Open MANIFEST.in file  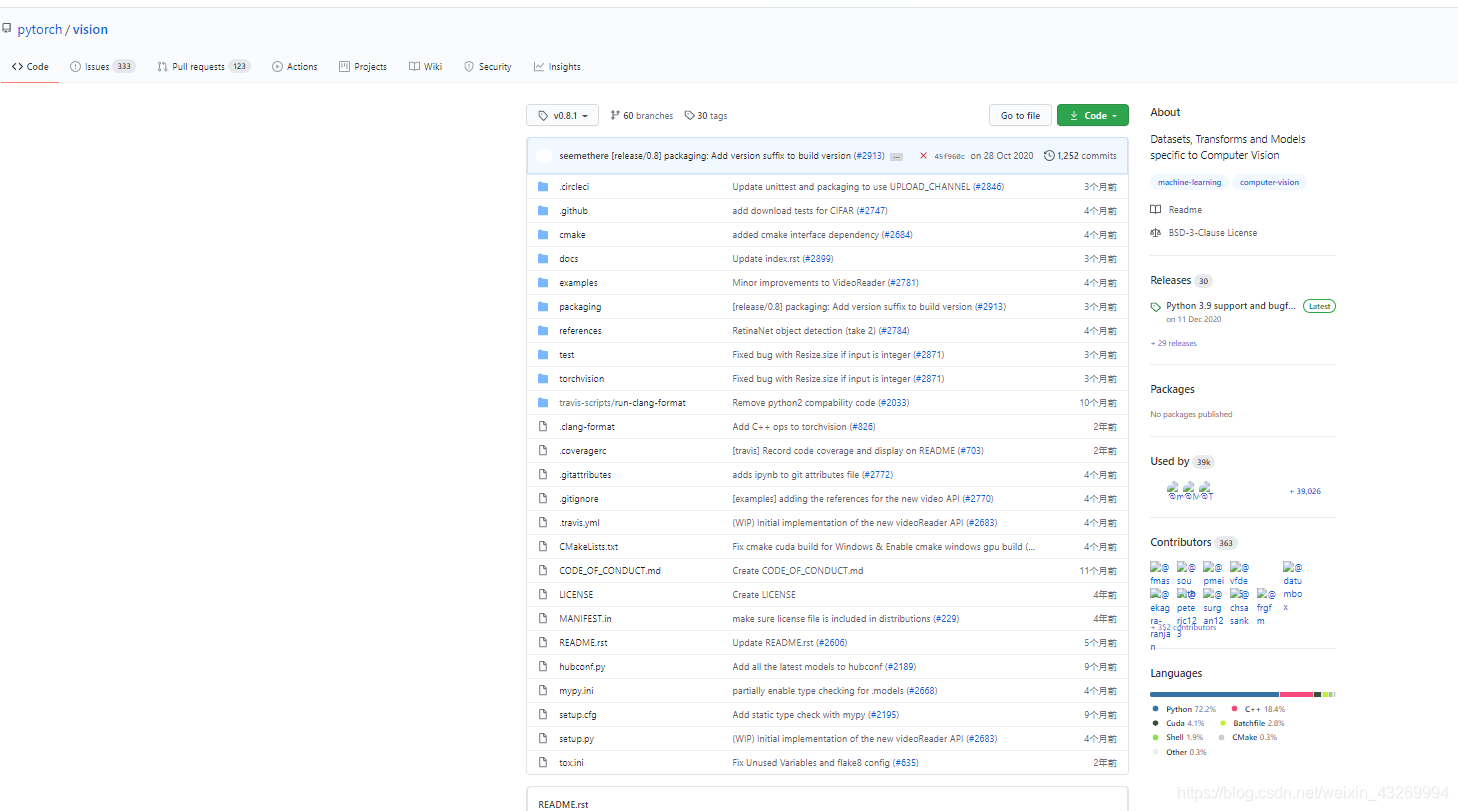[x=585, y=619]
